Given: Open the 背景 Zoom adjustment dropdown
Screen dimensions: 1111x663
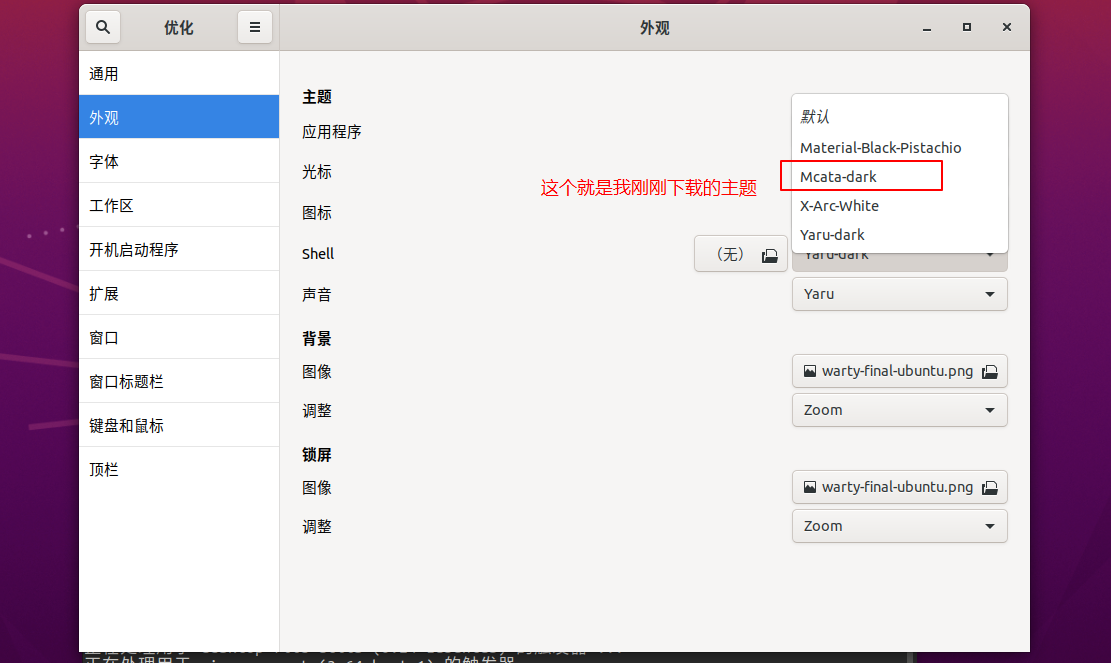Looking at the screenshot, I should pos(899,410).
